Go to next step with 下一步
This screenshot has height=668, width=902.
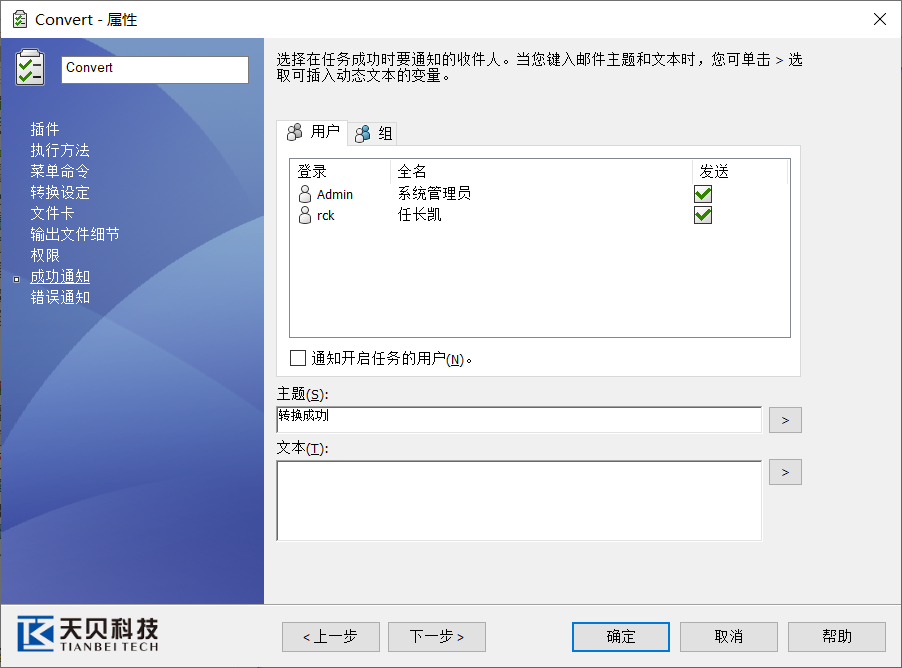pyautogui.click(x=436, y=637)
